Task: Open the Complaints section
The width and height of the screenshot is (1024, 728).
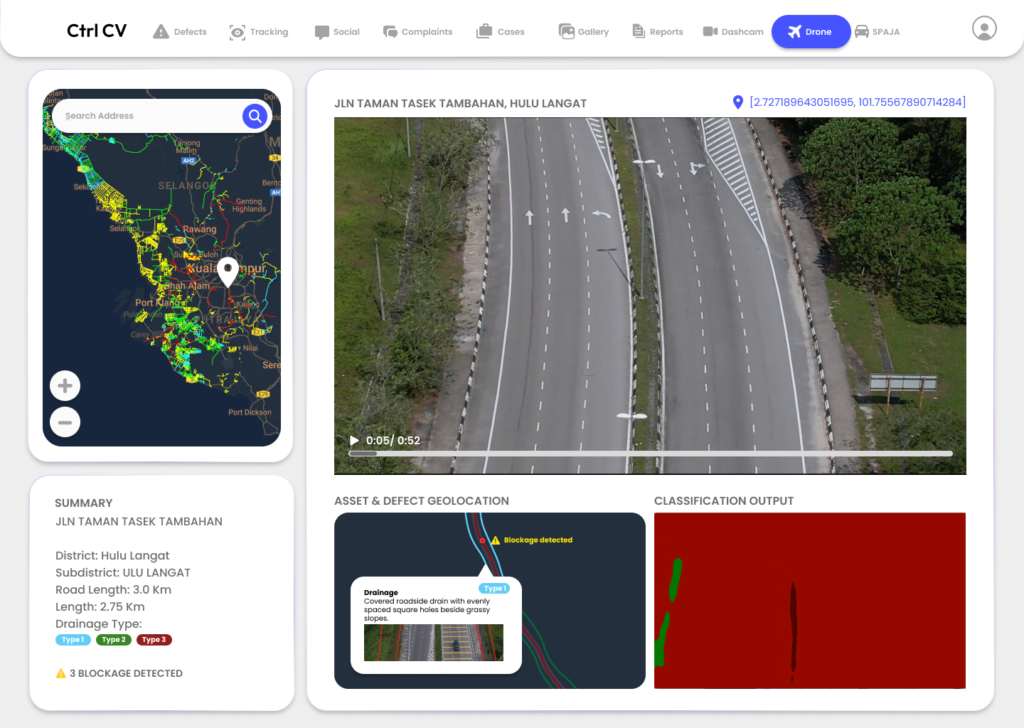Action: click(417, 32)
